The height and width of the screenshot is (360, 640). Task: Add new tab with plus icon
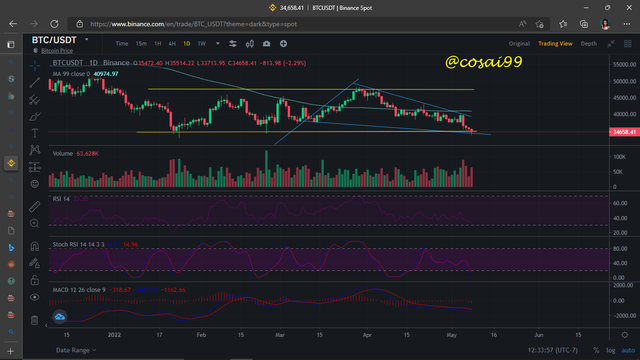click(x=11, y=351)
